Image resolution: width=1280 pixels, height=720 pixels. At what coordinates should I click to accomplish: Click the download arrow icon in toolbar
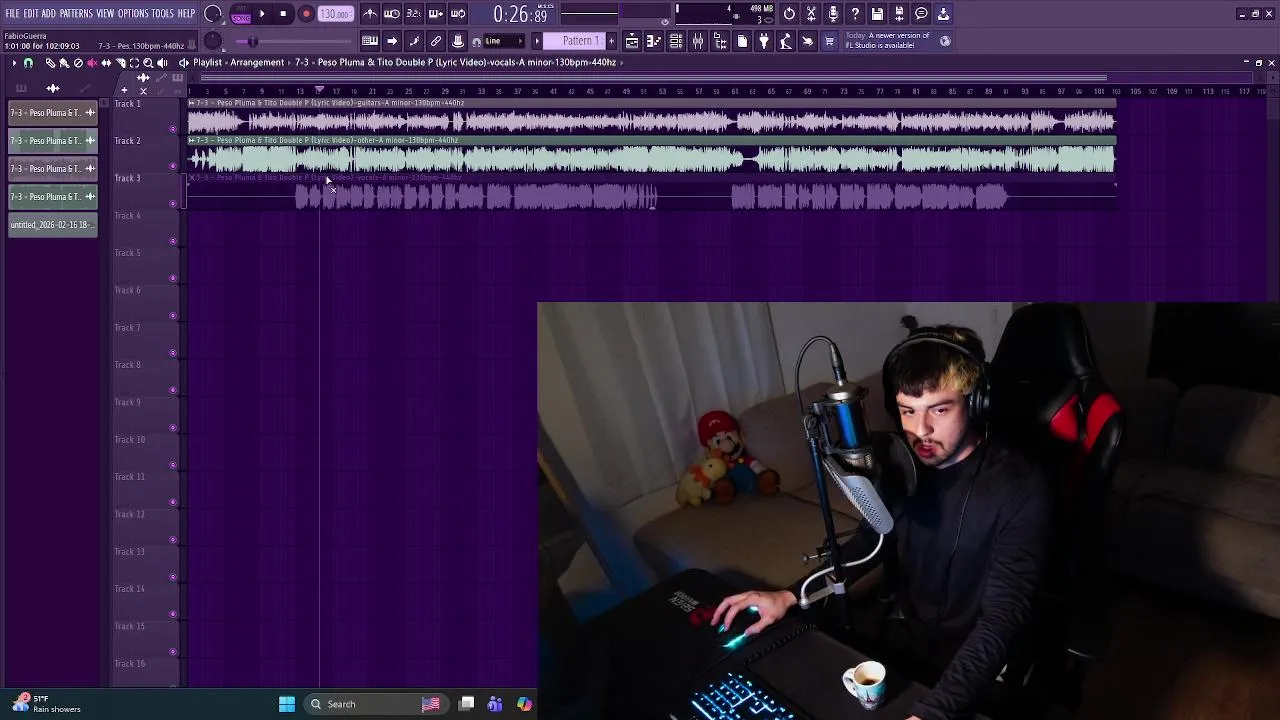point(943,14)
